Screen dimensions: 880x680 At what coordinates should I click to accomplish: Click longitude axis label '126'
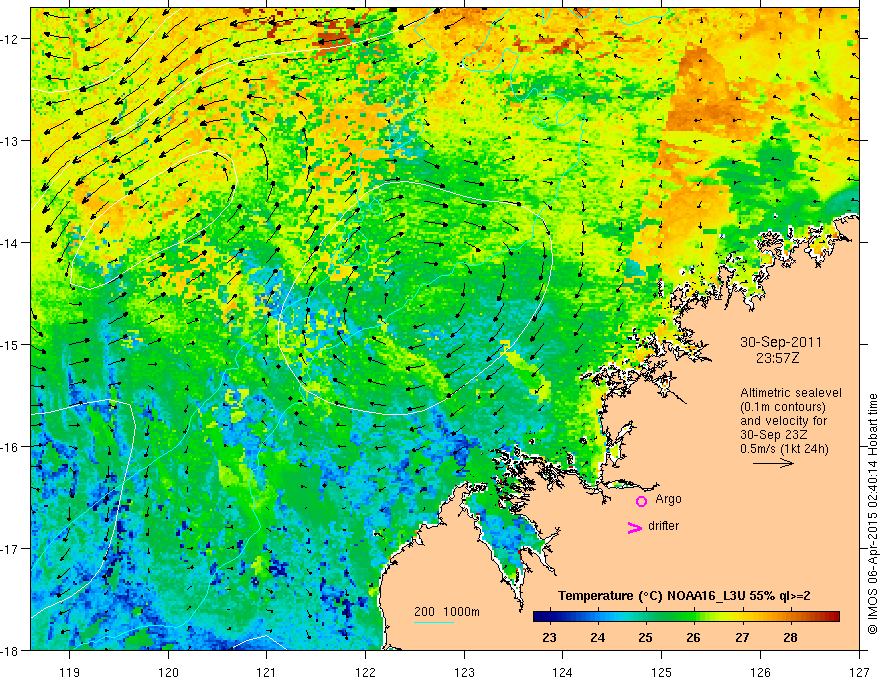760,672
